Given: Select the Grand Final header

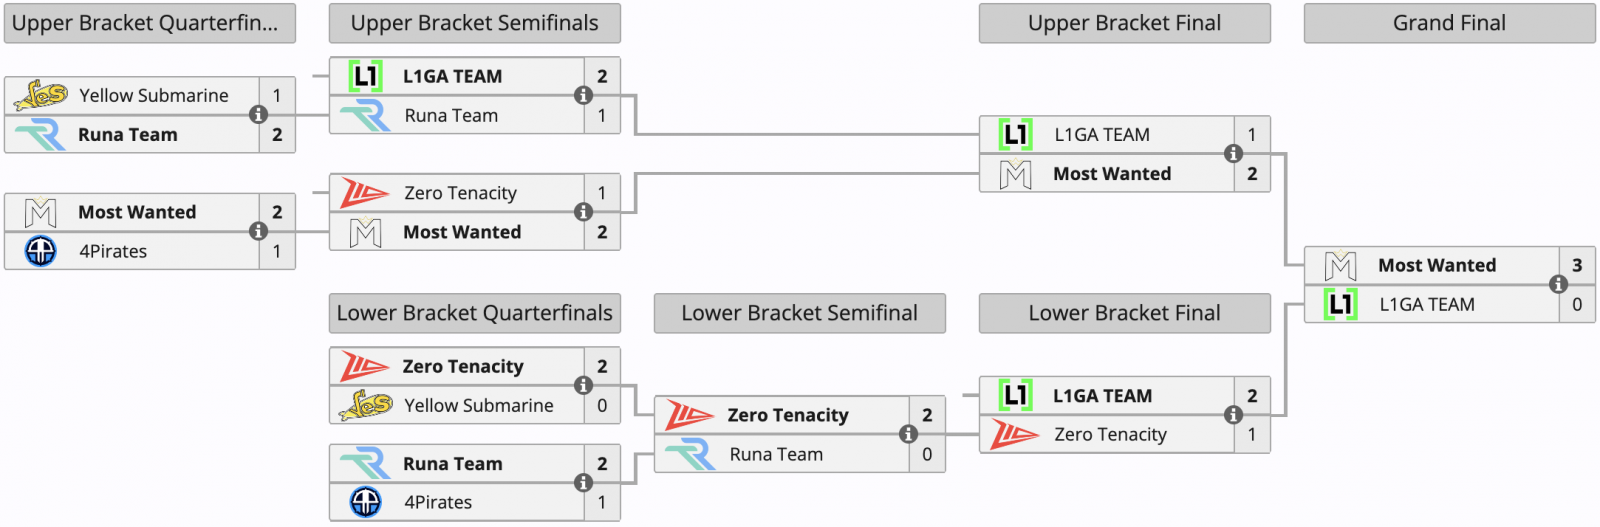Looking at the screenshot, I should tap(1449, 23).
